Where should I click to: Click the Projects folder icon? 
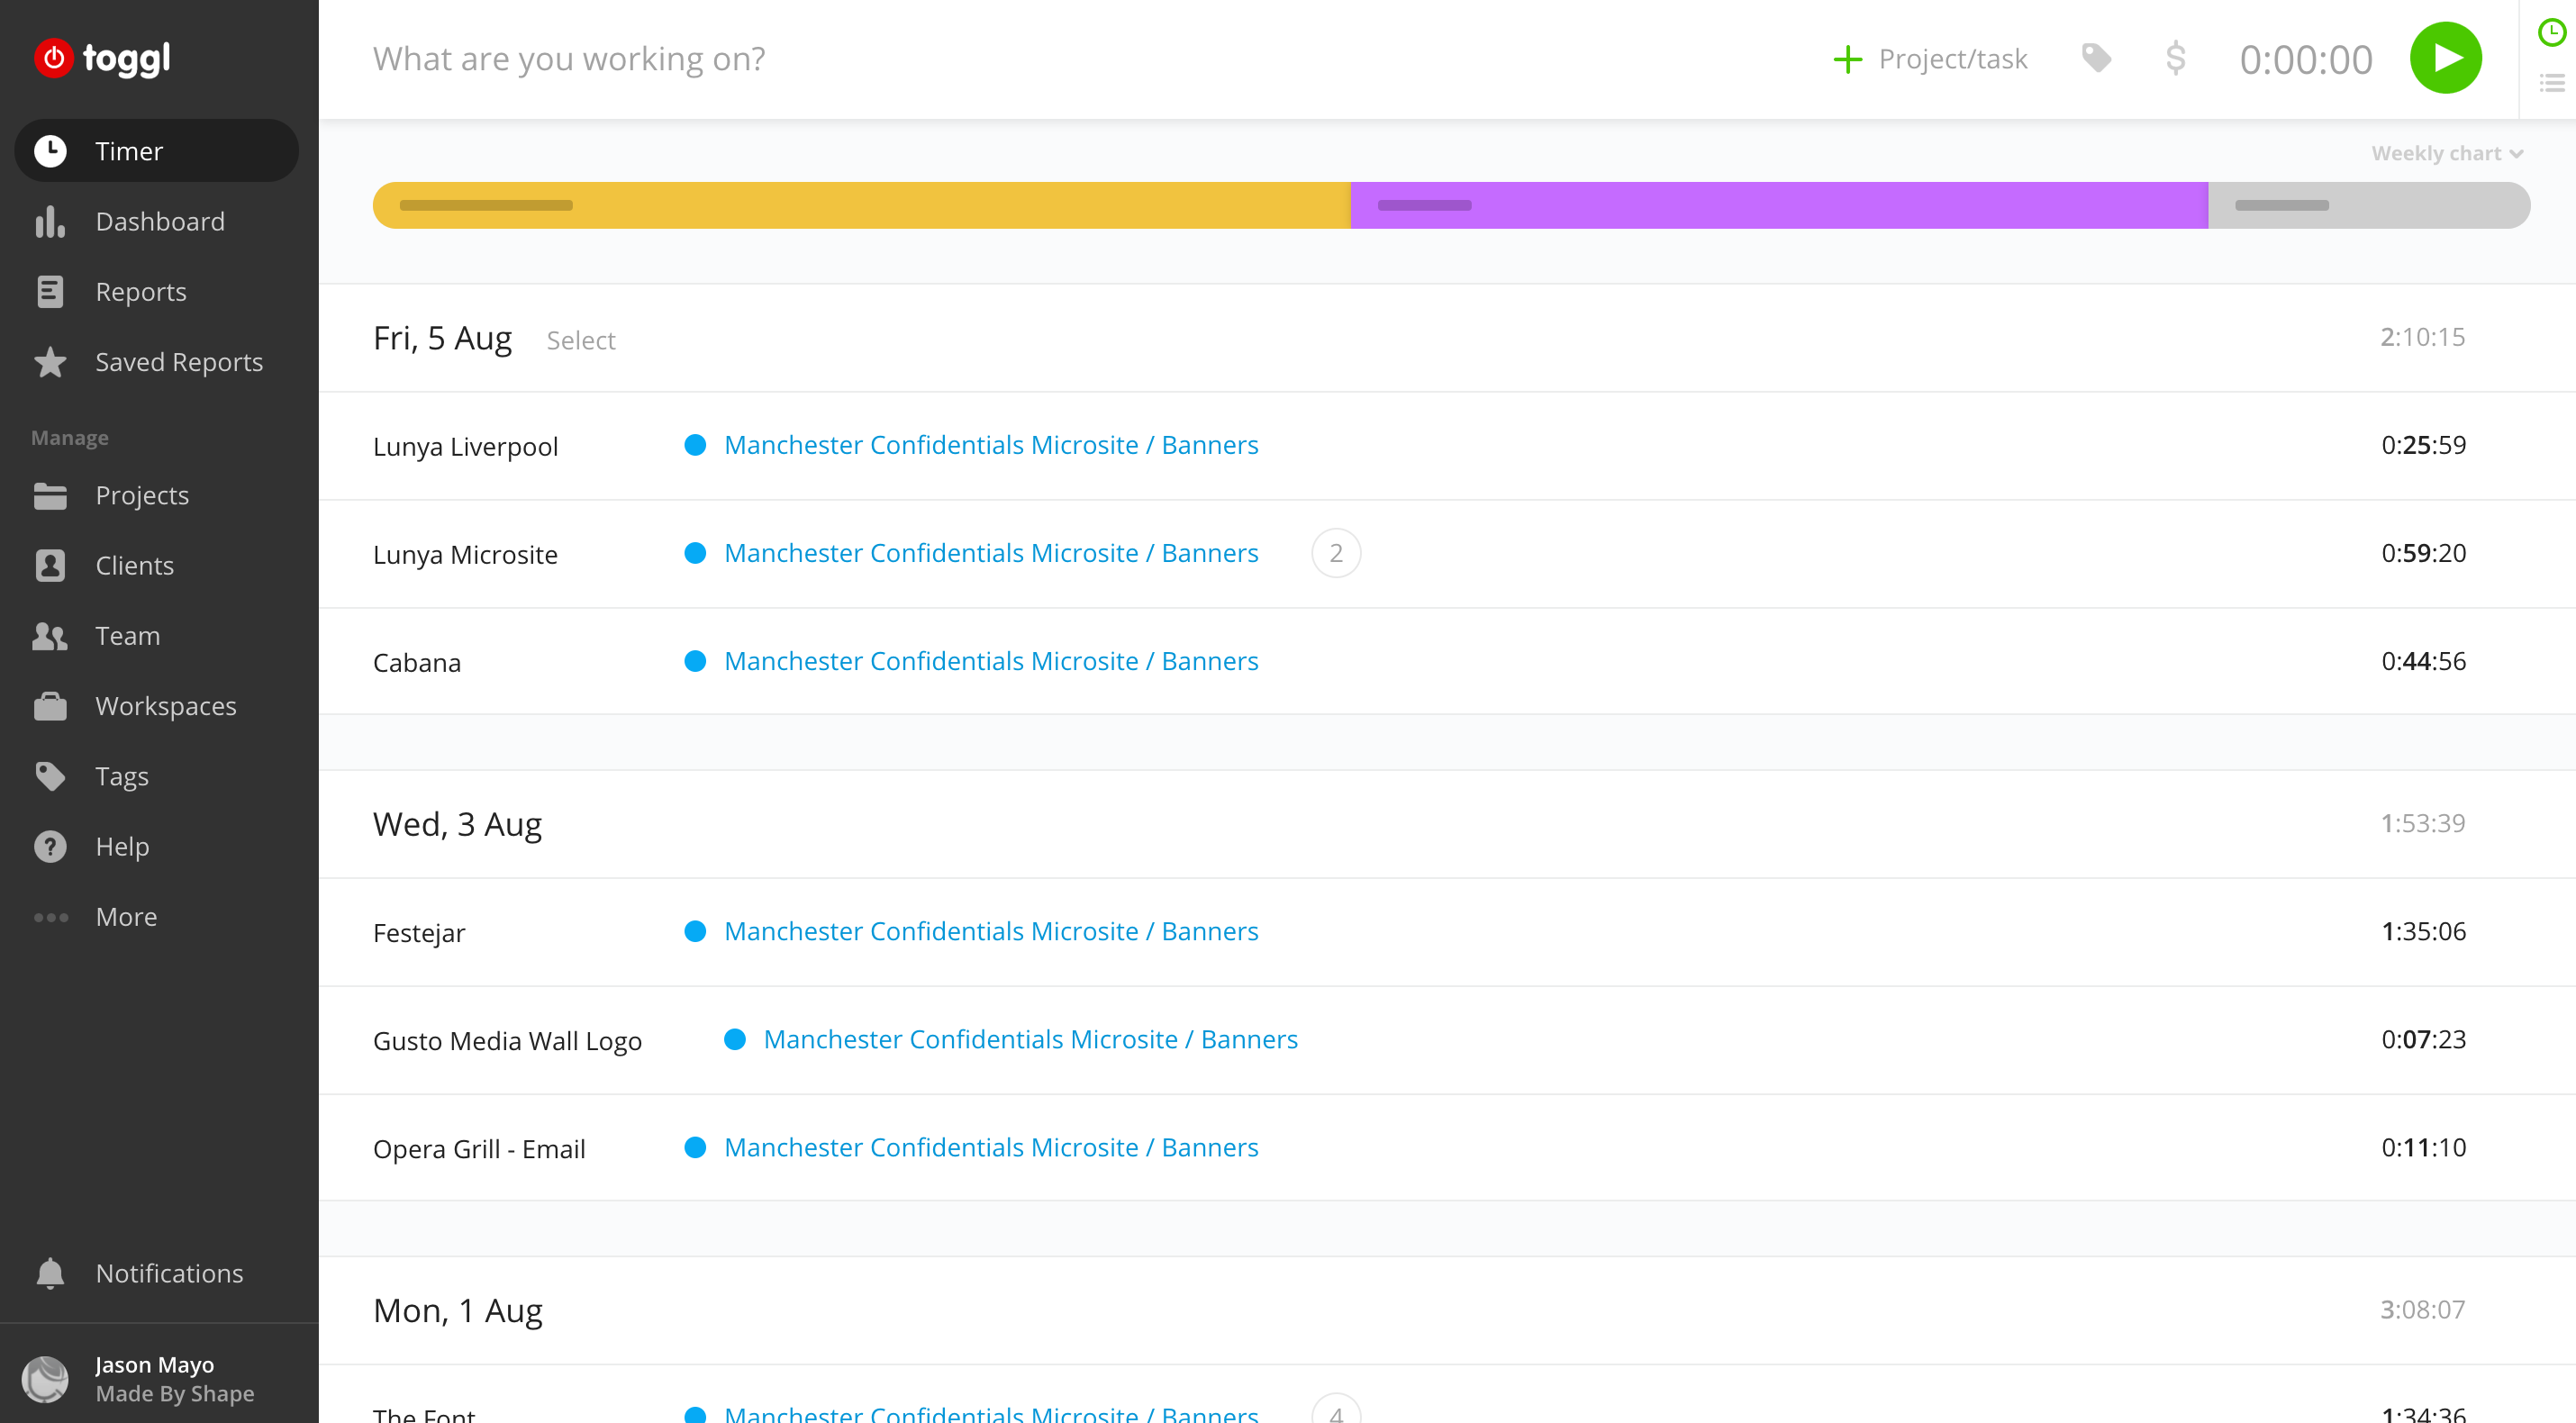(50, 496)
